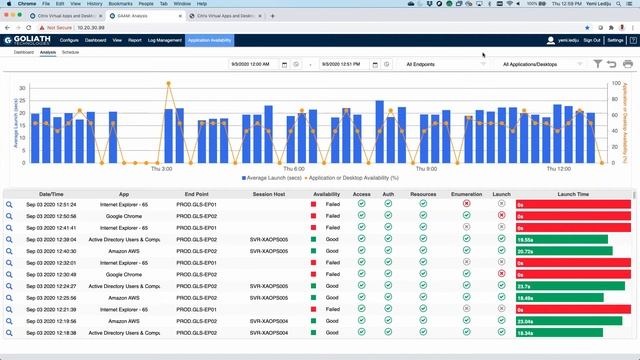Click the undo/reset arrow icon

pyautogui.click(x=611, y=64)
